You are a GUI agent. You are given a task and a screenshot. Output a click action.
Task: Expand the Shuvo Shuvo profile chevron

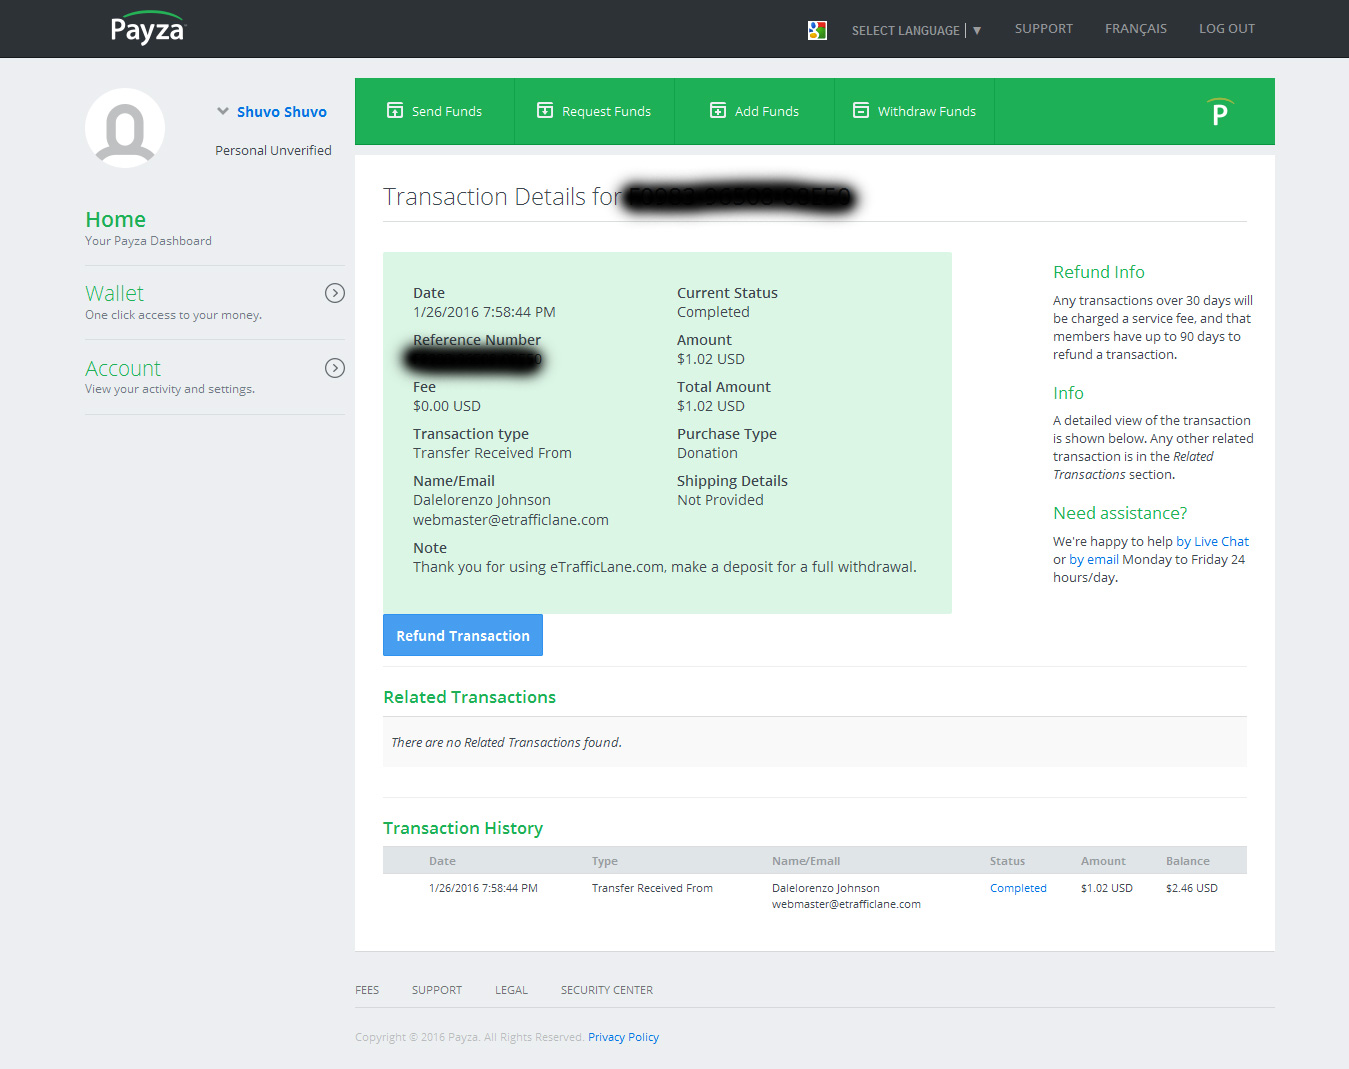[223, 111]
